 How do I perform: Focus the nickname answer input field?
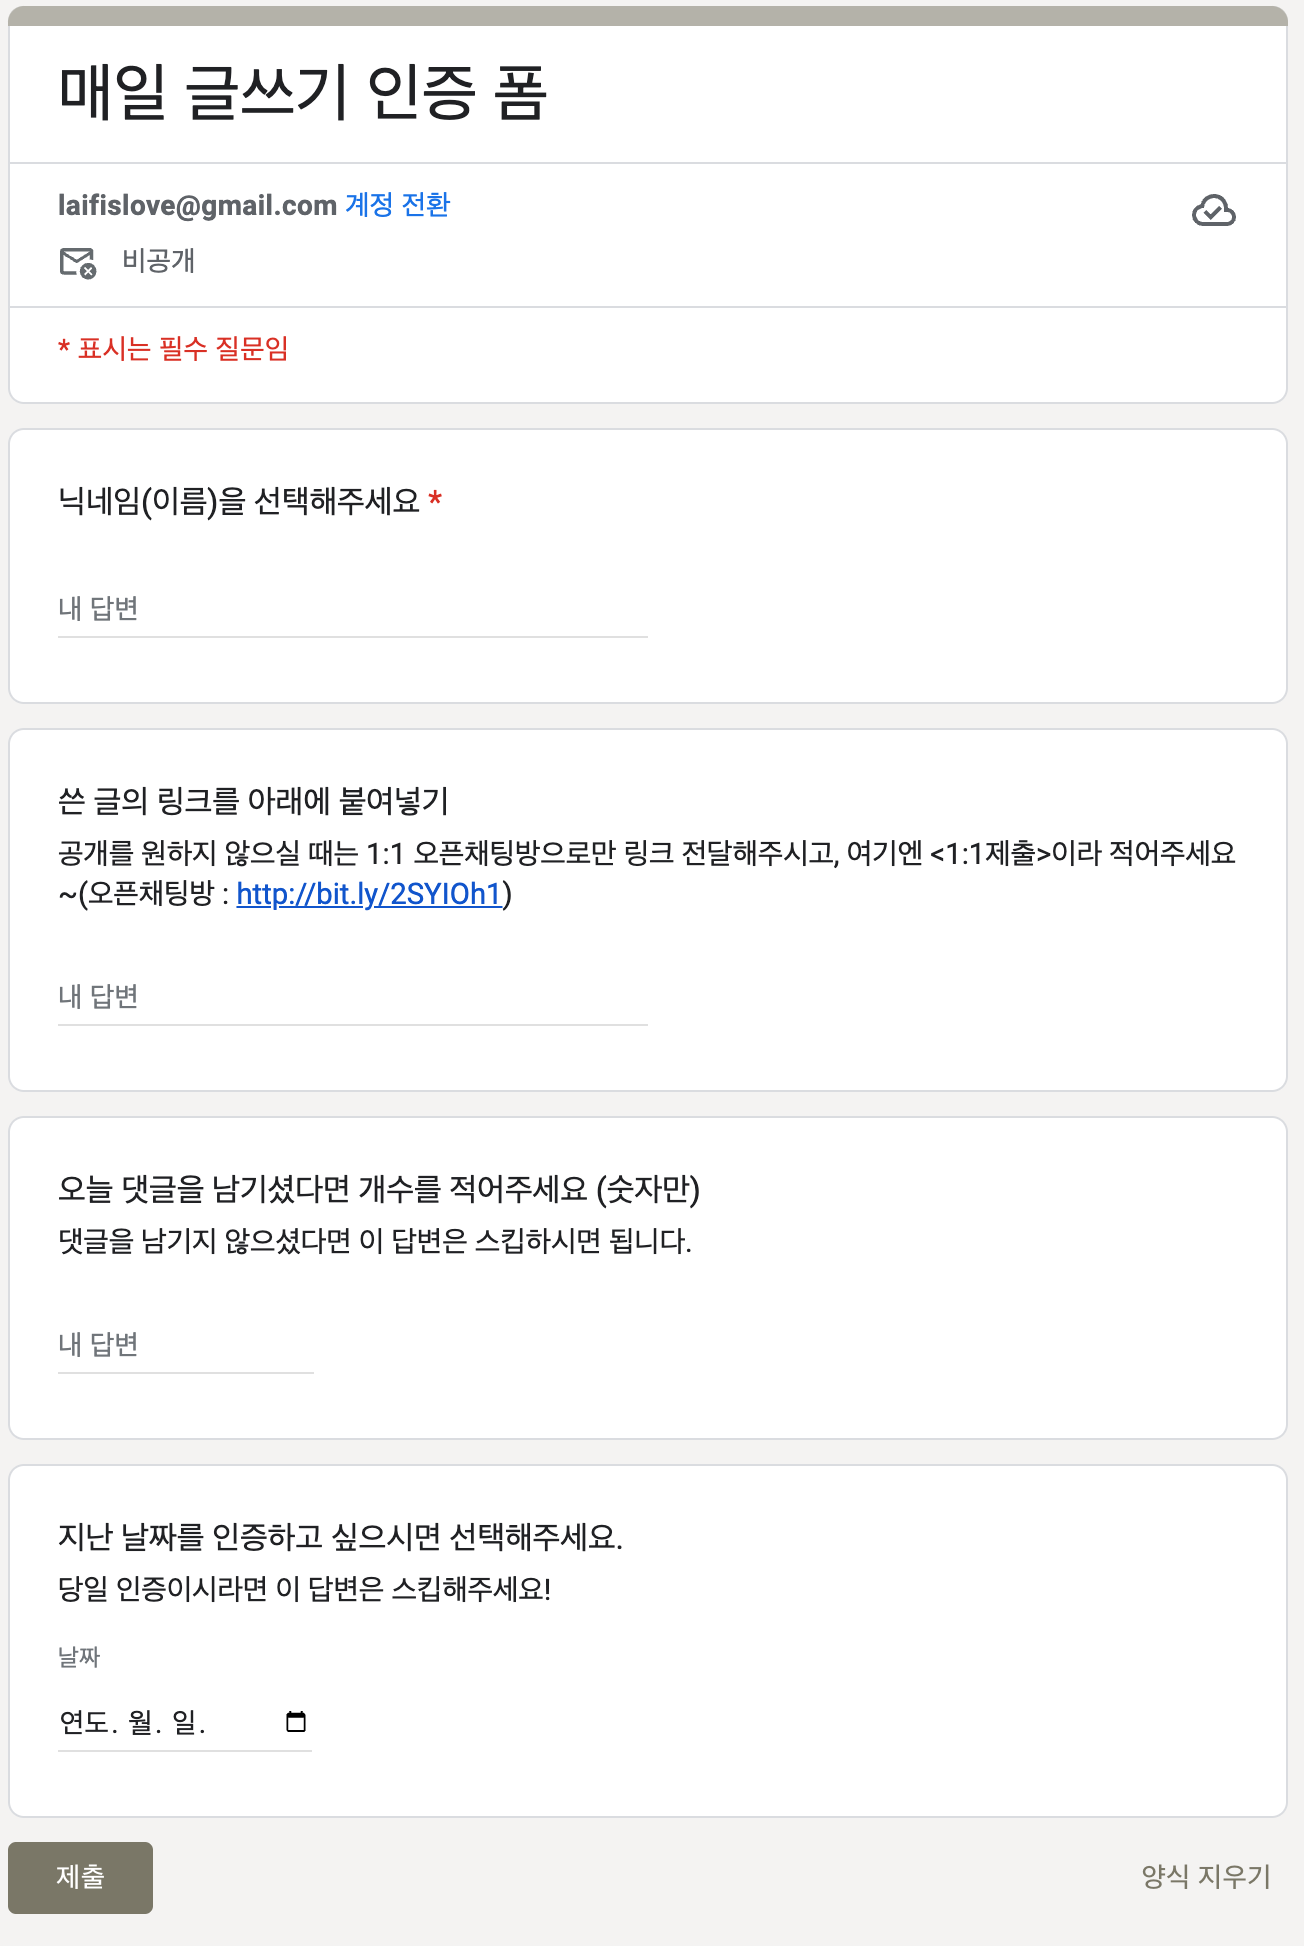point(353,609)
